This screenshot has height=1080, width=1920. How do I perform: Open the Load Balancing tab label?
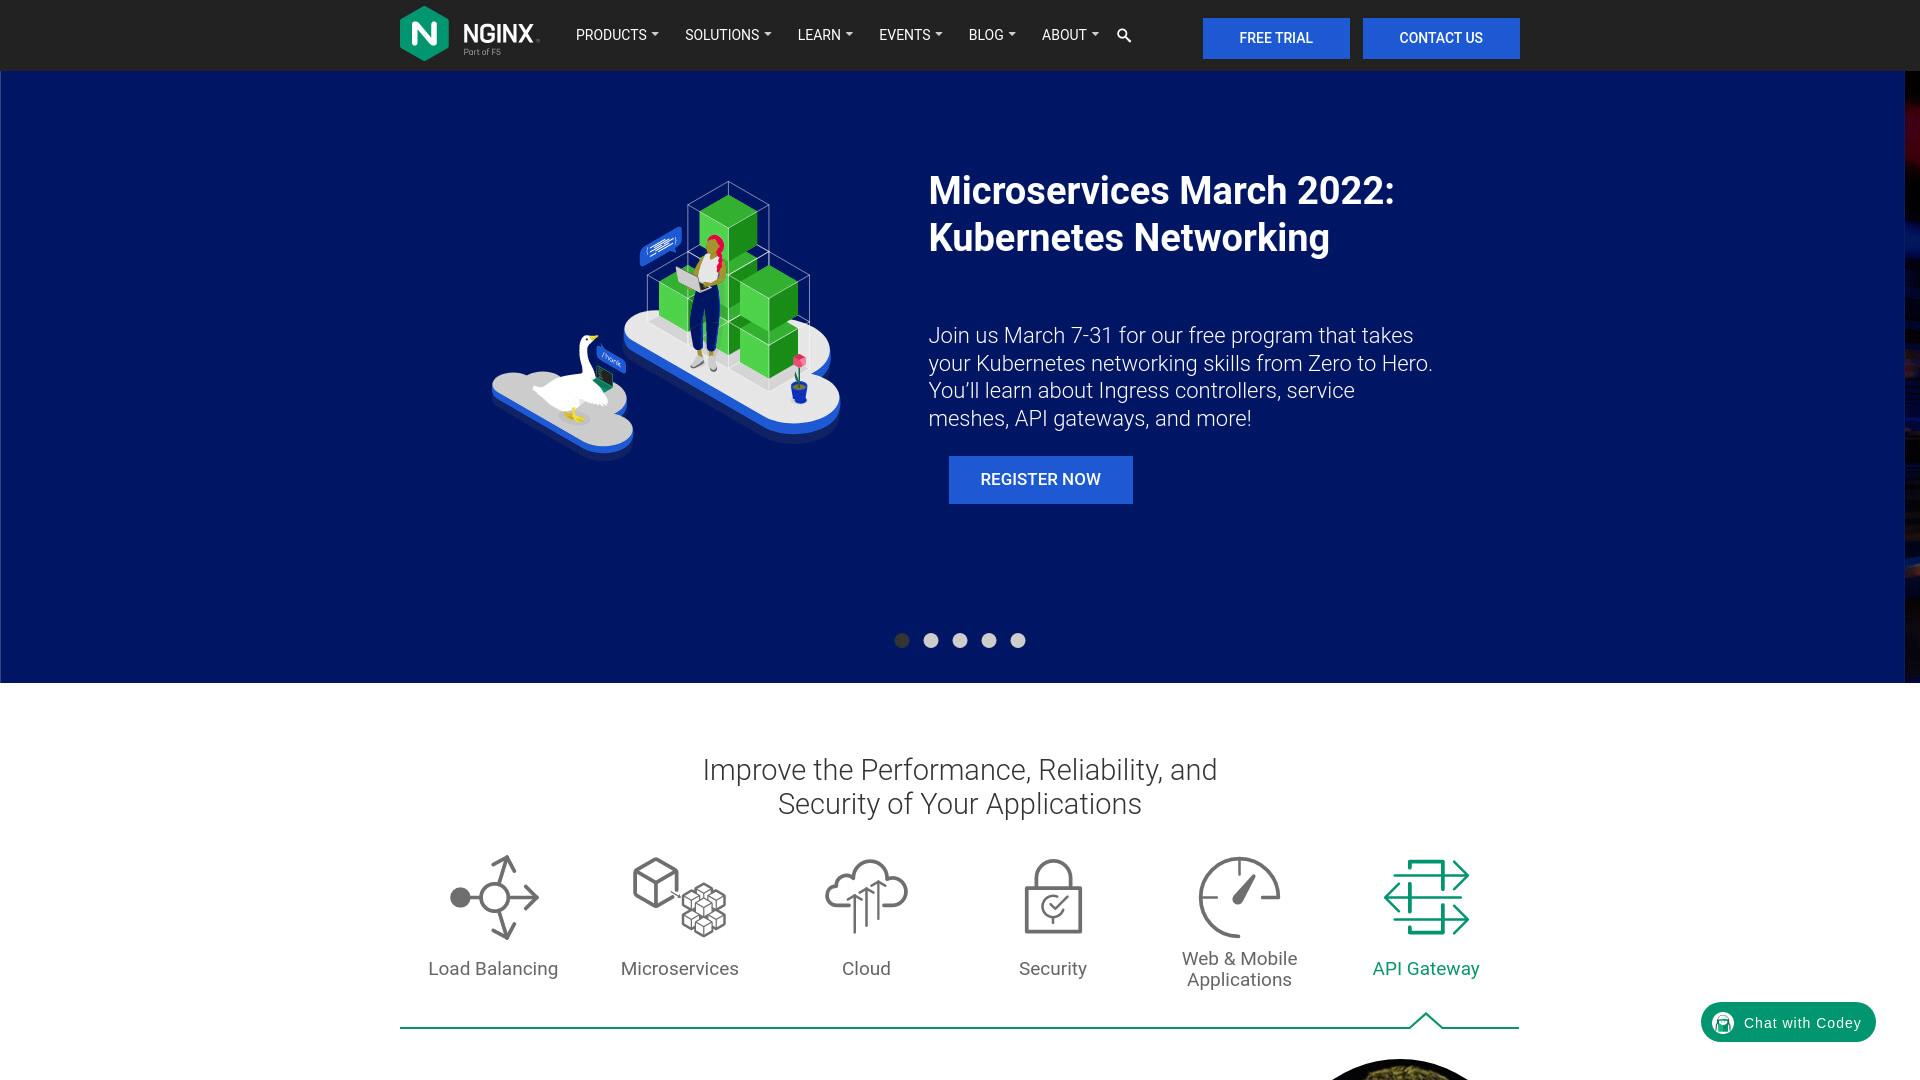pos(493,969)
